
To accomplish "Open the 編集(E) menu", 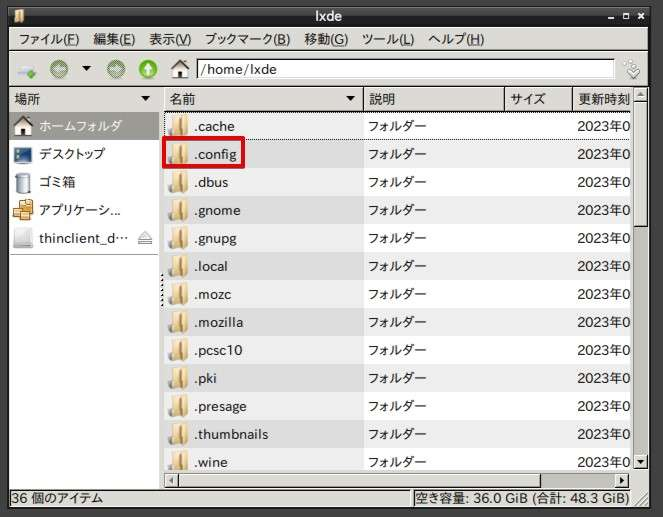I will (x=114, y=40).
